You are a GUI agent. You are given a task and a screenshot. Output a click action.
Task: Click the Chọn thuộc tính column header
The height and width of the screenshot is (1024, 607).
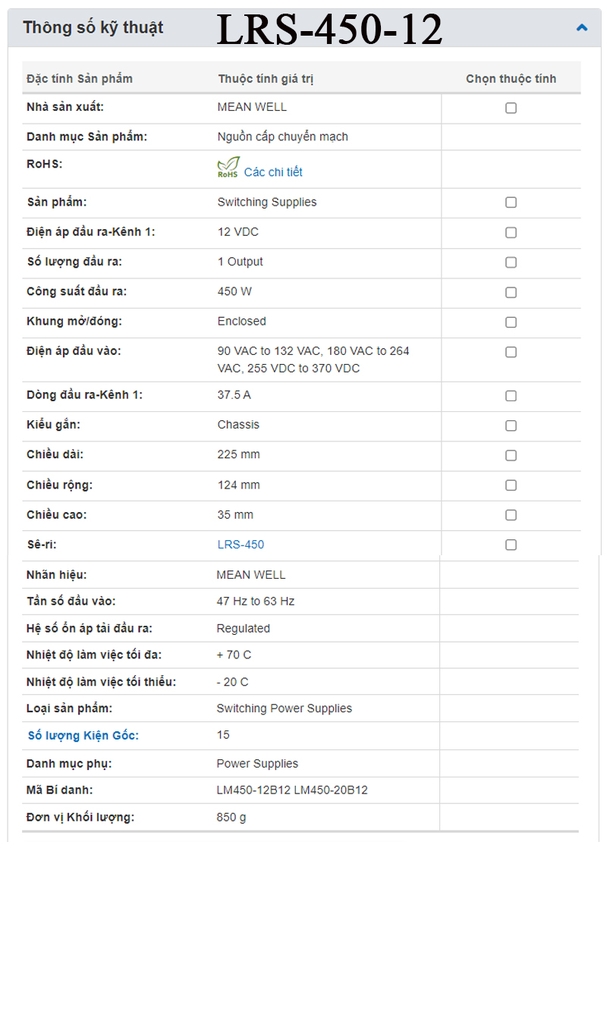(x=510, y=78)
